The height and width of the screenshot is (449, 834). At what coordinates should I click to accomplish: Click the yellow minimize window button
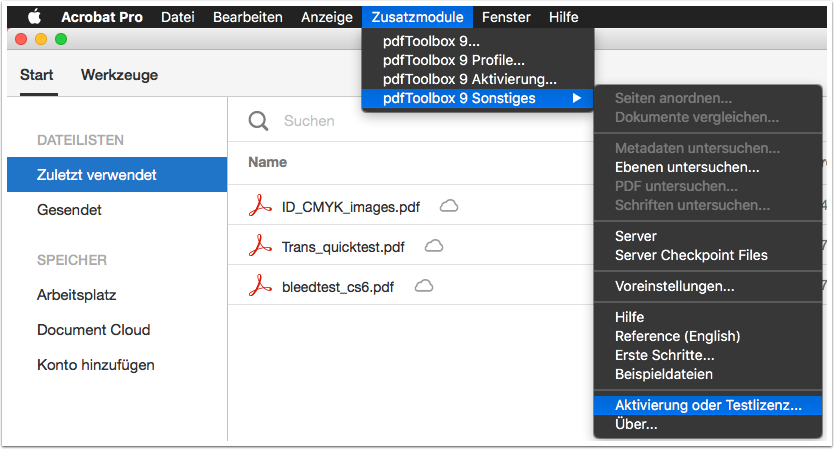[x=41, y=39]
